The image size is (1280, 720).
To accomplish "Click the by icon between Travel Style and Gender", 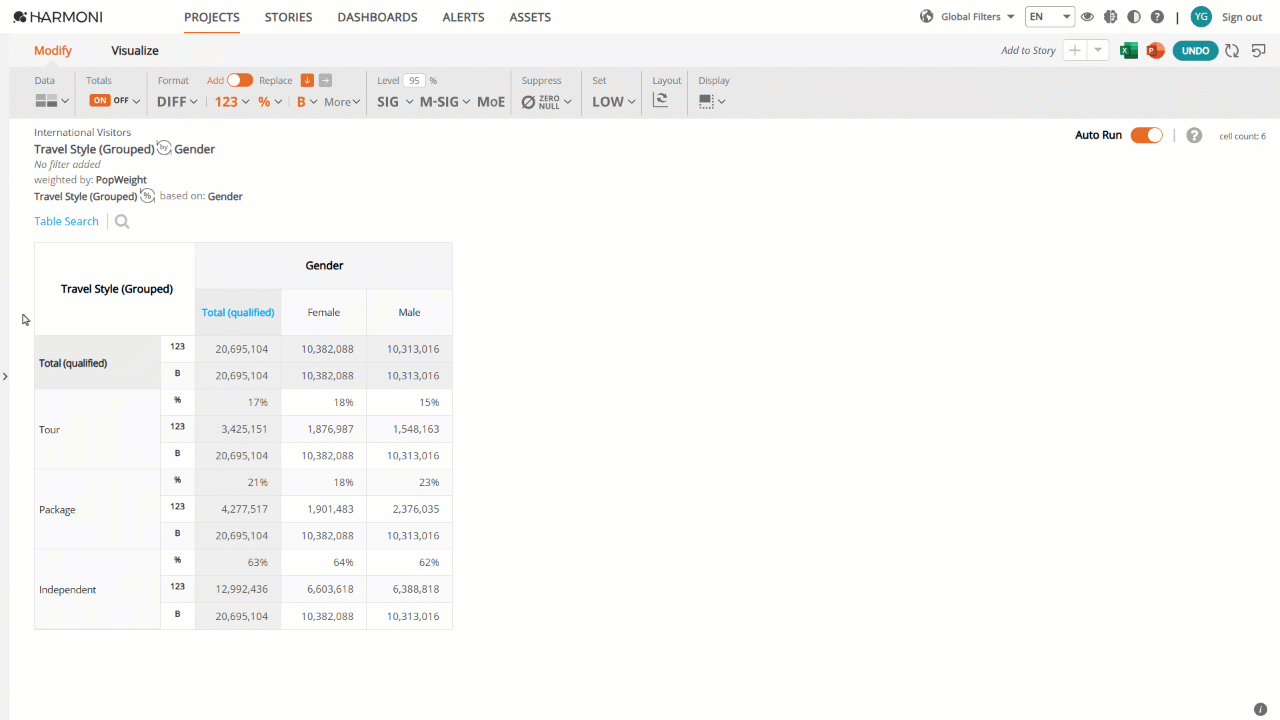I will (x=164, y=148).
